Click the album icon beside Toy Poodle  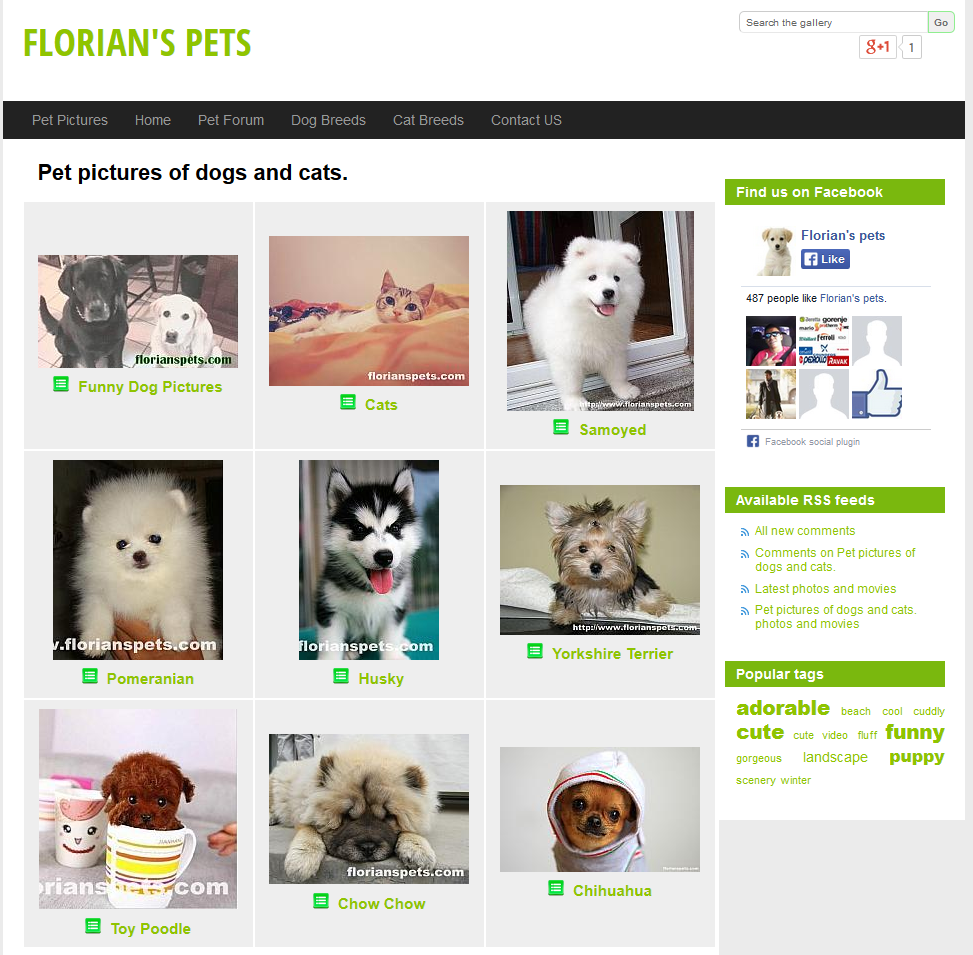point(93,926)
